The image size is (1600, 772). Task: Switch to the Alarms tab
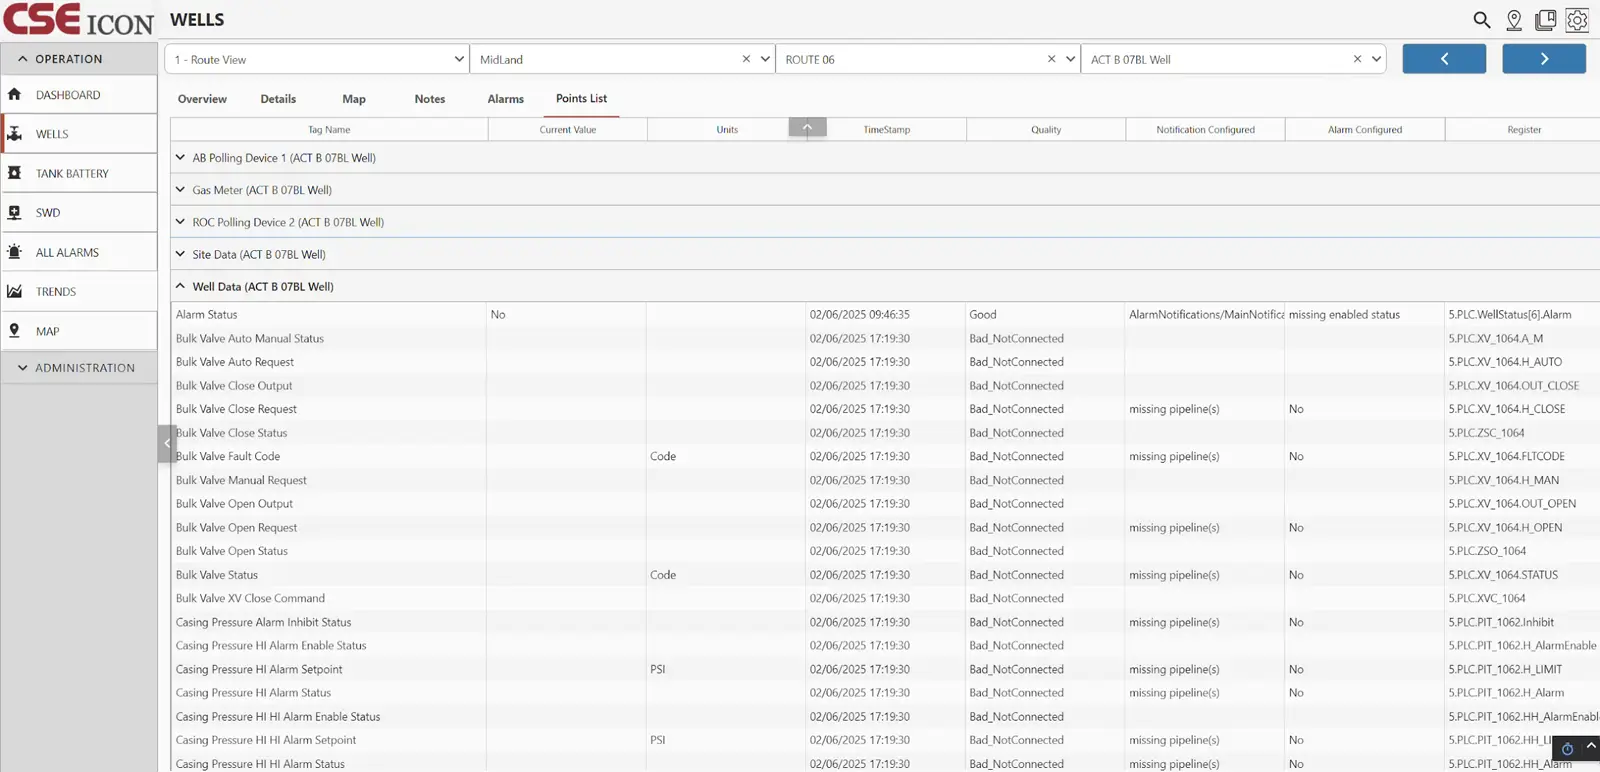click(505, 99)
